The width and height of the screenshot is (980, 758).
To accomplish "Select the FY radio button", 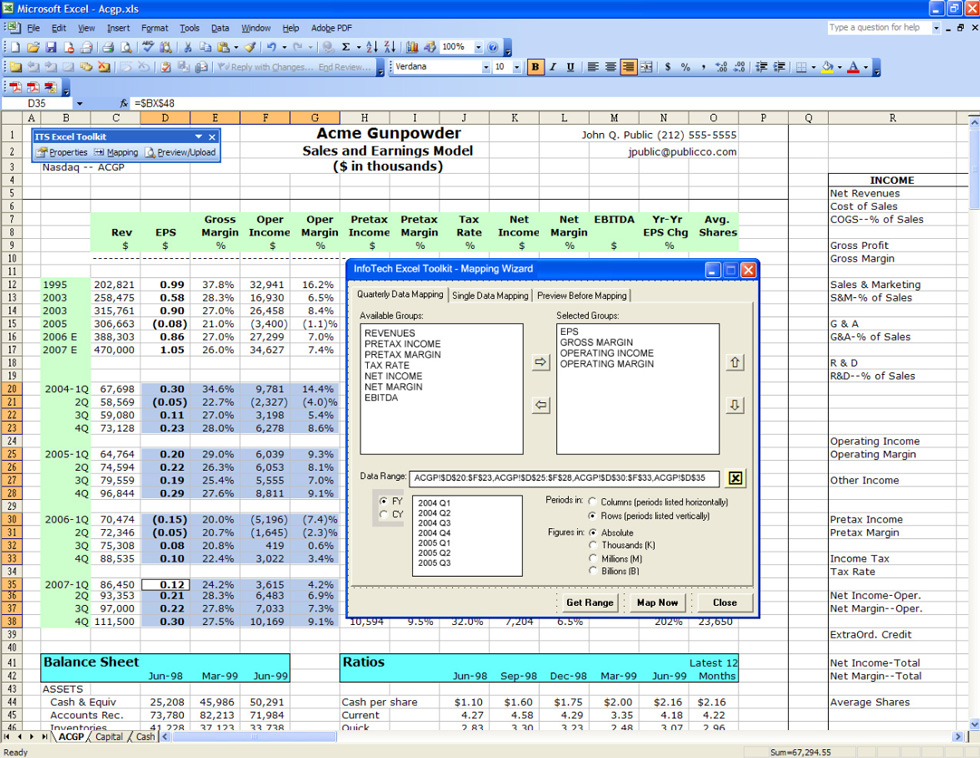I will 383,501.
